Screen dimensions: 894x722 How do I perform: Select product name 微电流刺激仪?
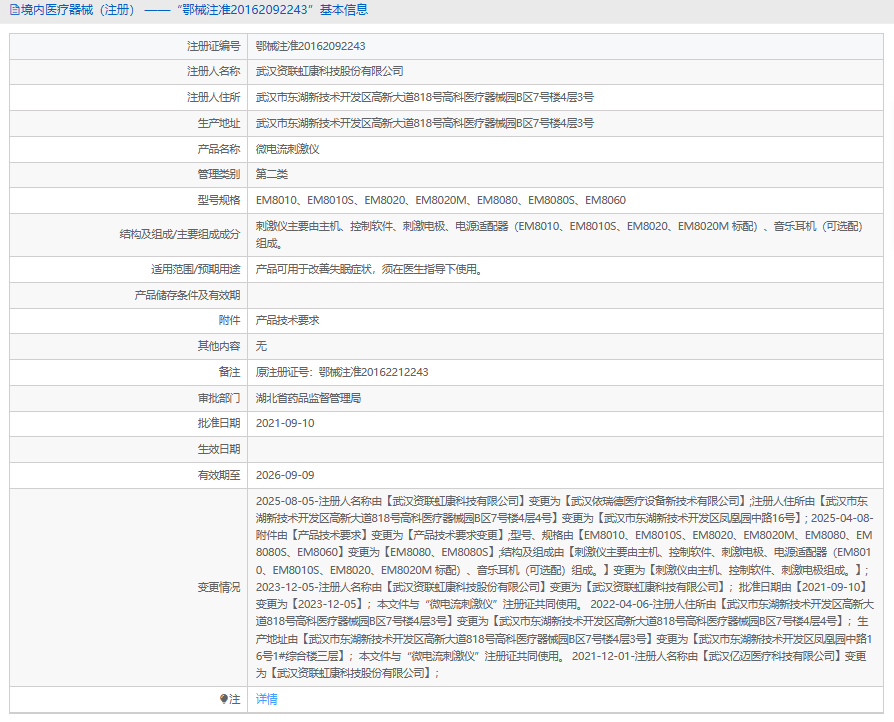coord(287,149)
